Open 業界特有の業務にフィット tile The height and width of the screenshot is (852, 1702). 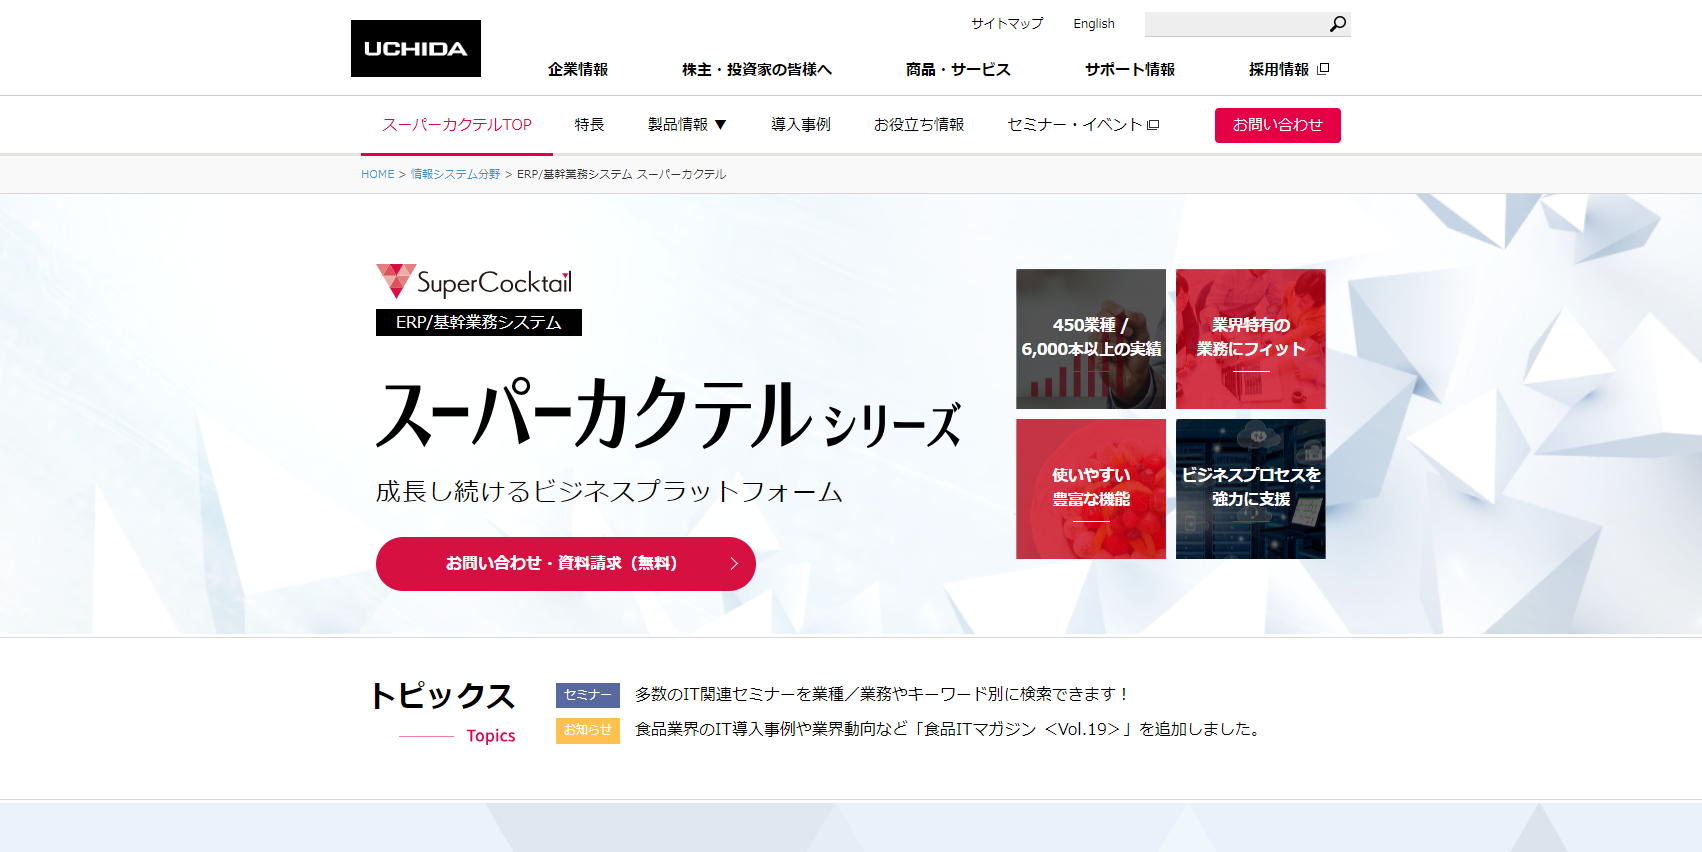point(1251,339)
